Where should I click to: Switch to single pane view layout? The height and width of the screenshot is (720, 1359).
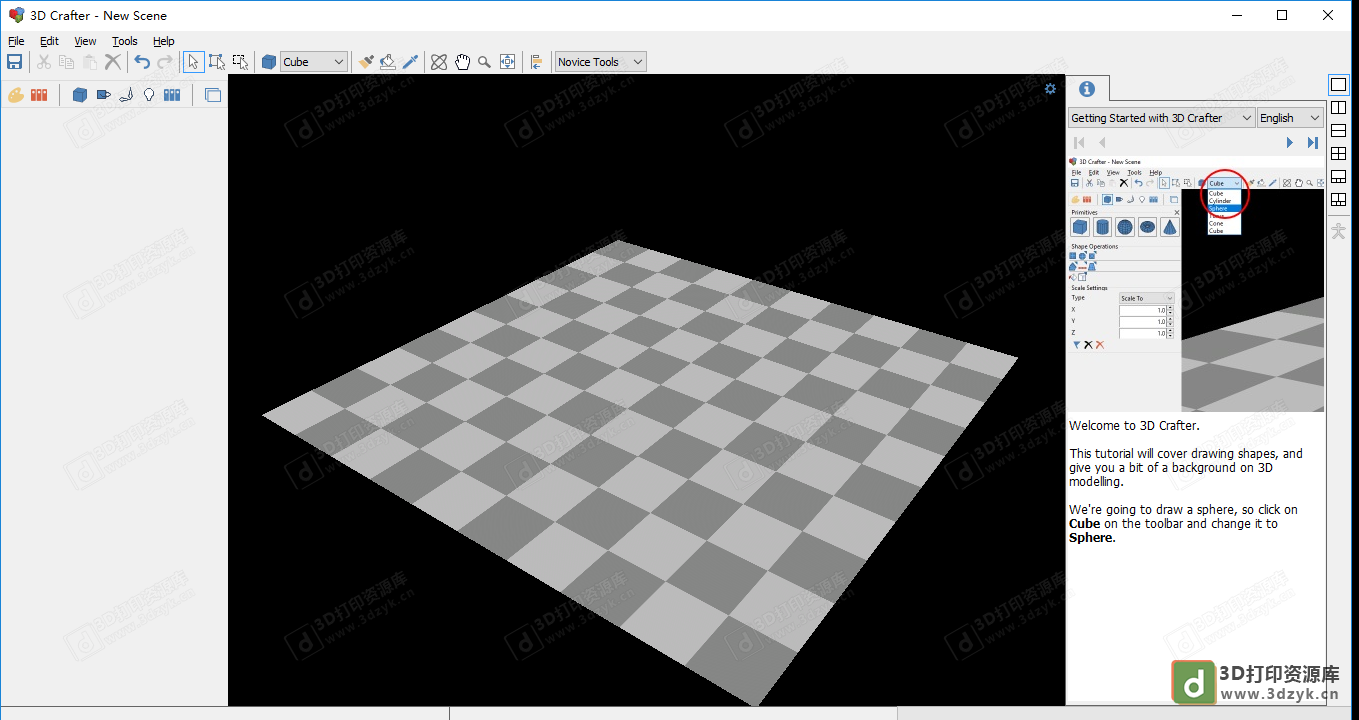pos(1339,85)
